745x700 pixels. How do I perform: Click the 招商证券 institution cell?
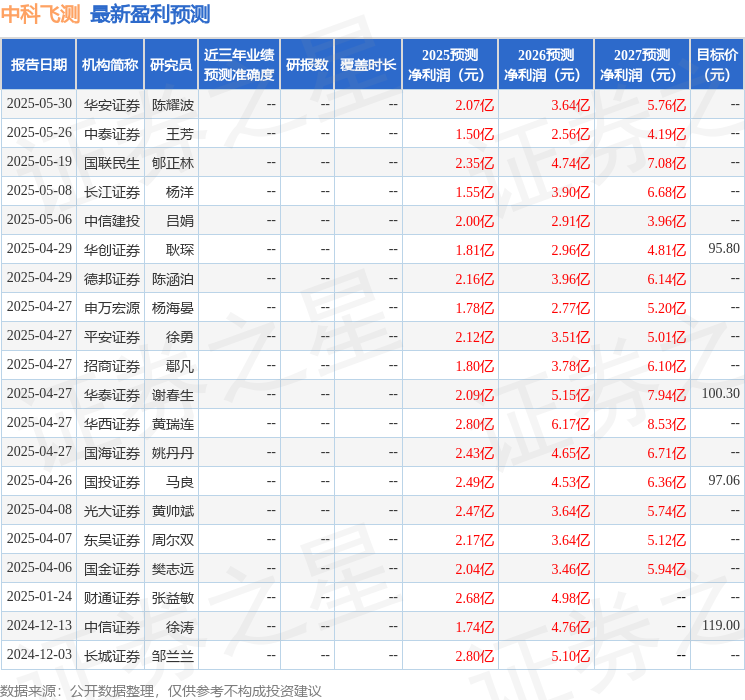click(x=112, y=366)
